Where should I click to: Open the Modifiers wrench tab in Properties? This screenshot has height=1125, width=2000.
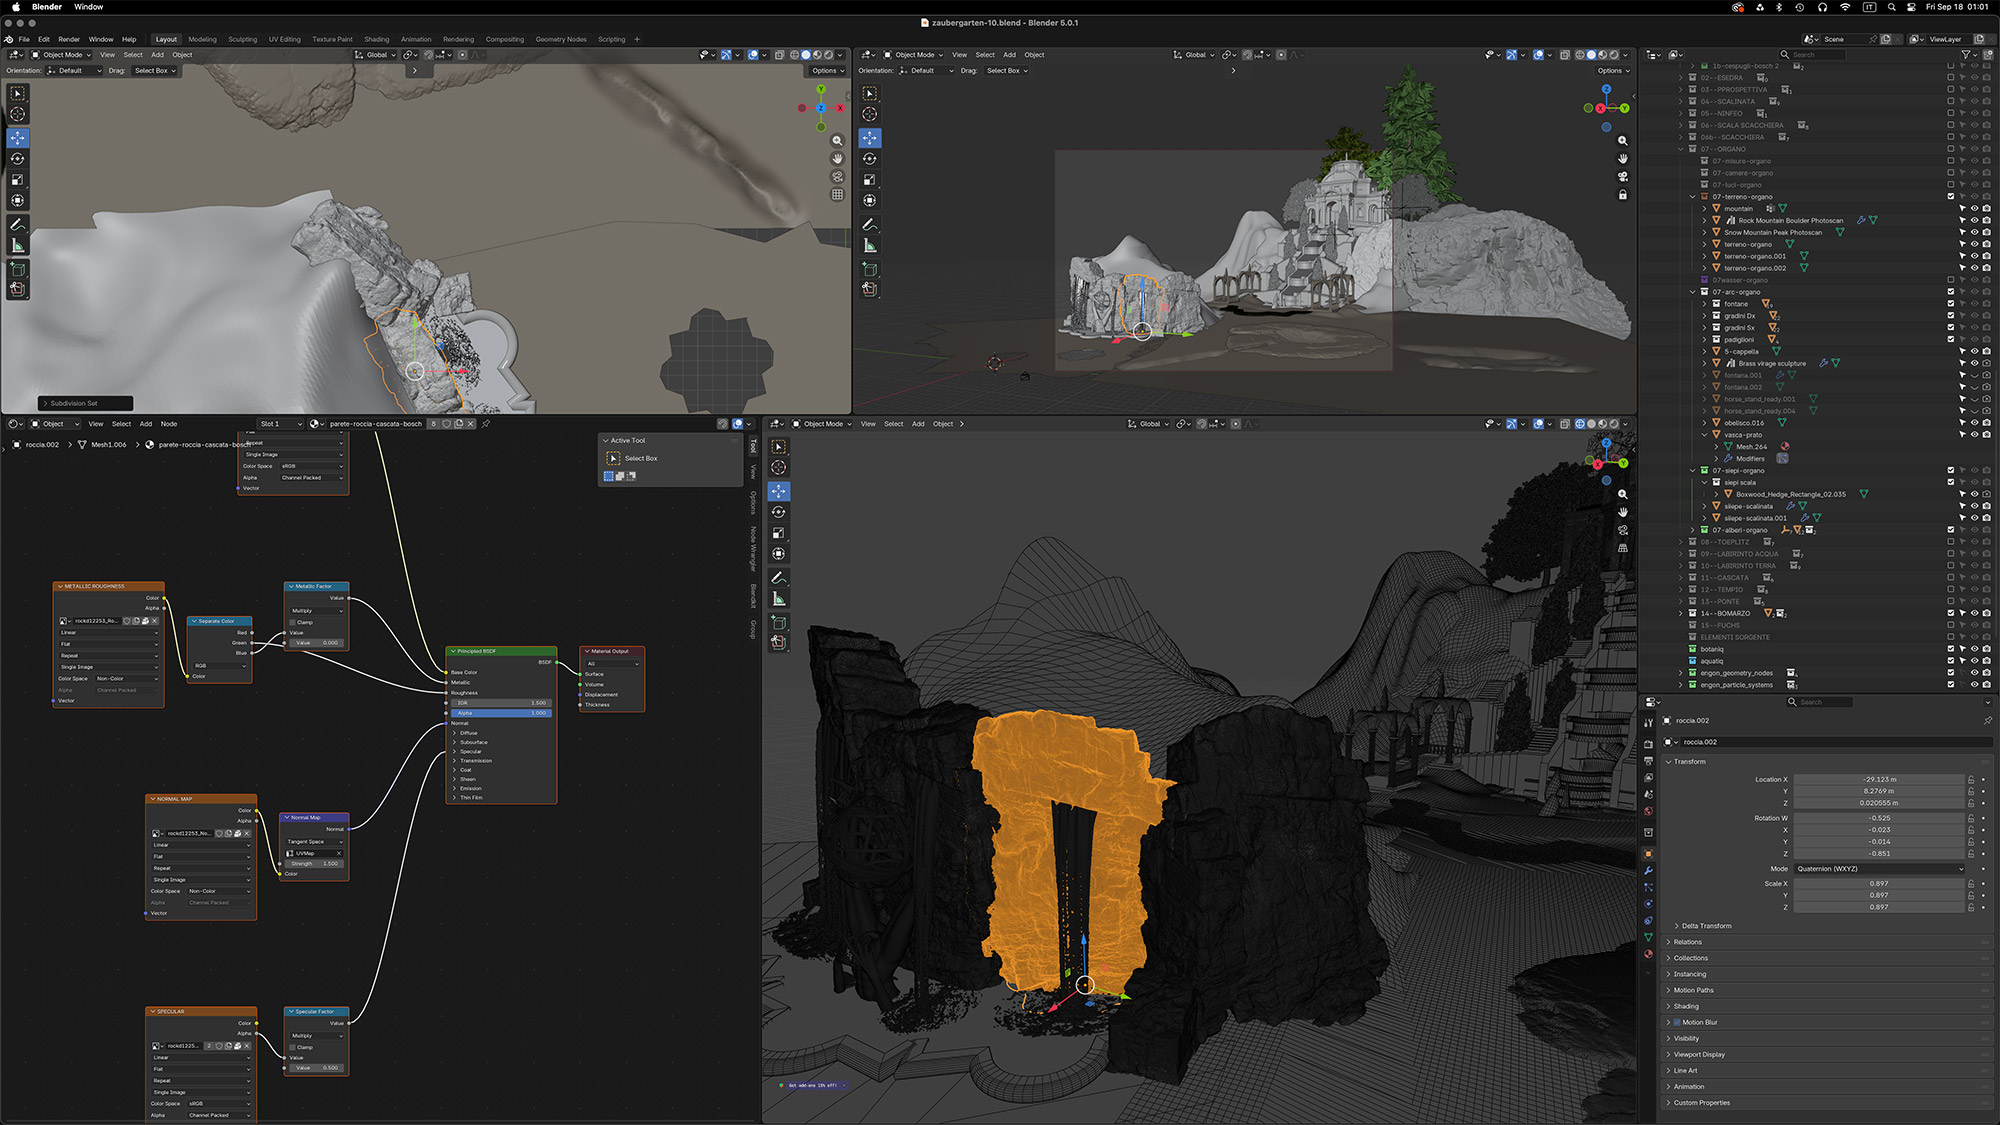1649,870
